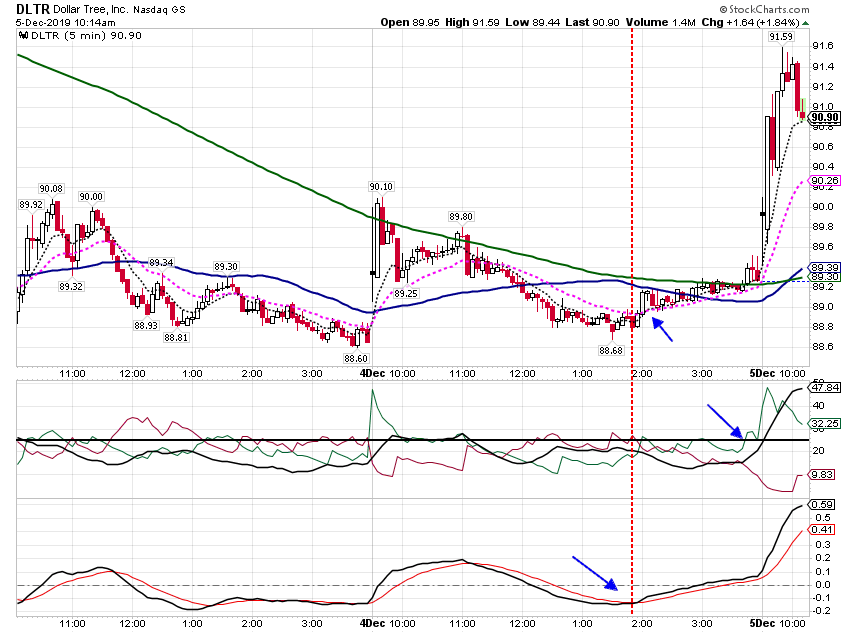Click the 88.60 low price label on the chart
This screenshot has height=633, width=850.
(x=356, y=358)
